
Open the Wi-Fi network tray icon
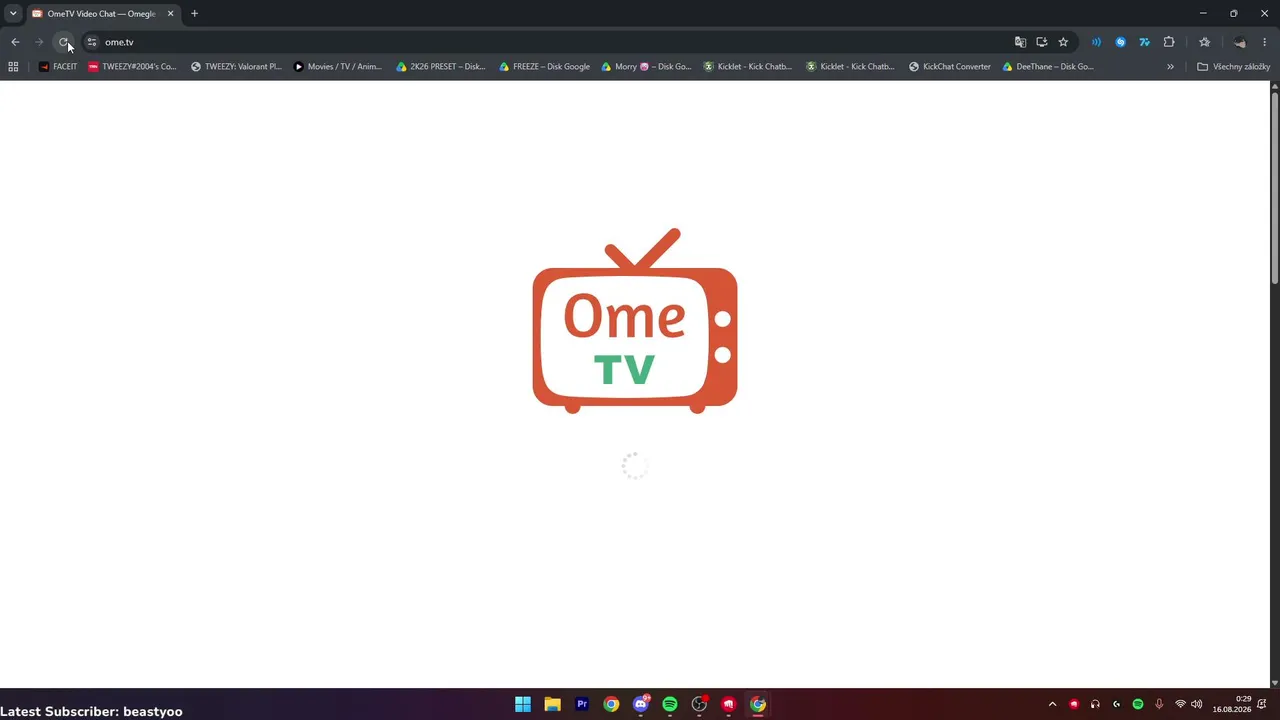(1180, 704)
